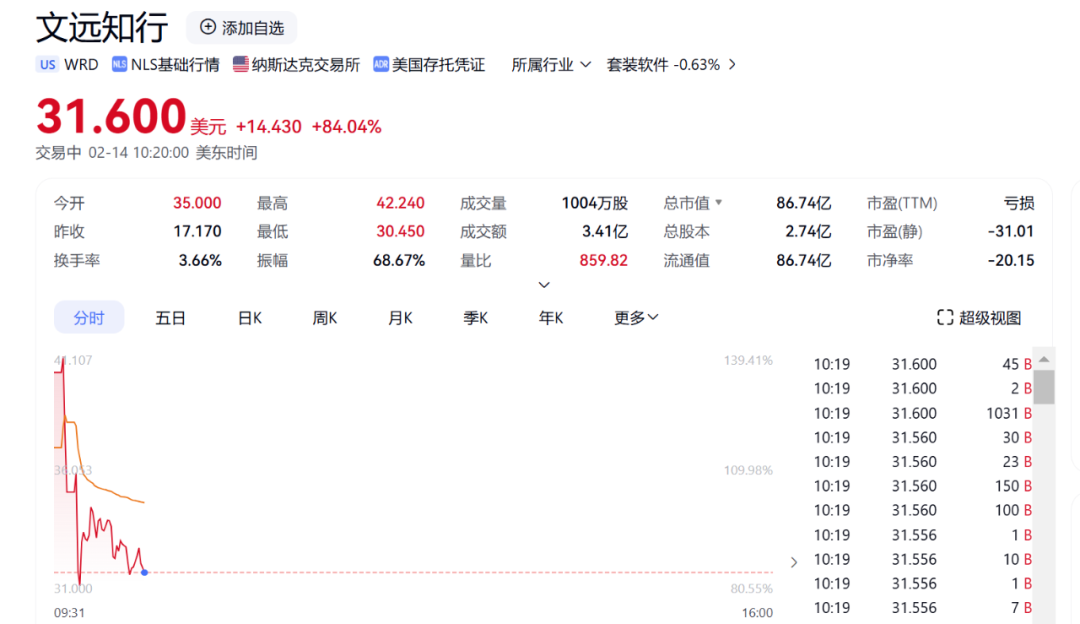Open the 周K chart tab

[x=324, y=318]
